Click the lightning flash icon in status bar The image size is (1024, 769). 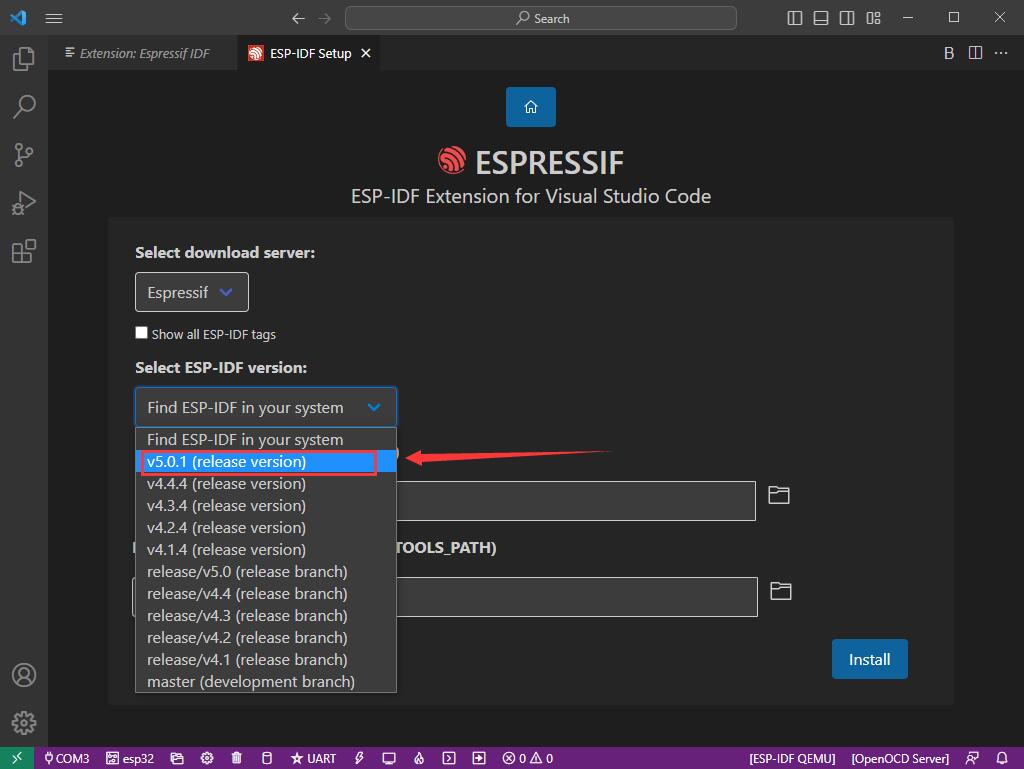point(359,758)
